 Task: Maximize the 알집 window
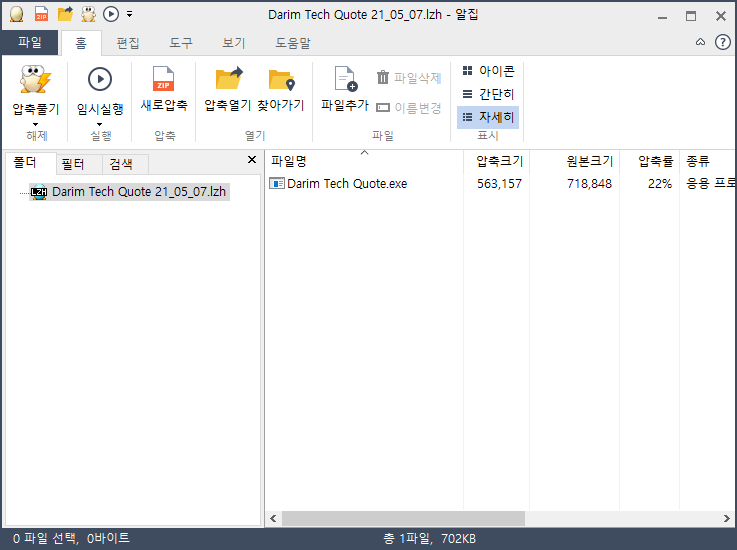click(691, 16)
